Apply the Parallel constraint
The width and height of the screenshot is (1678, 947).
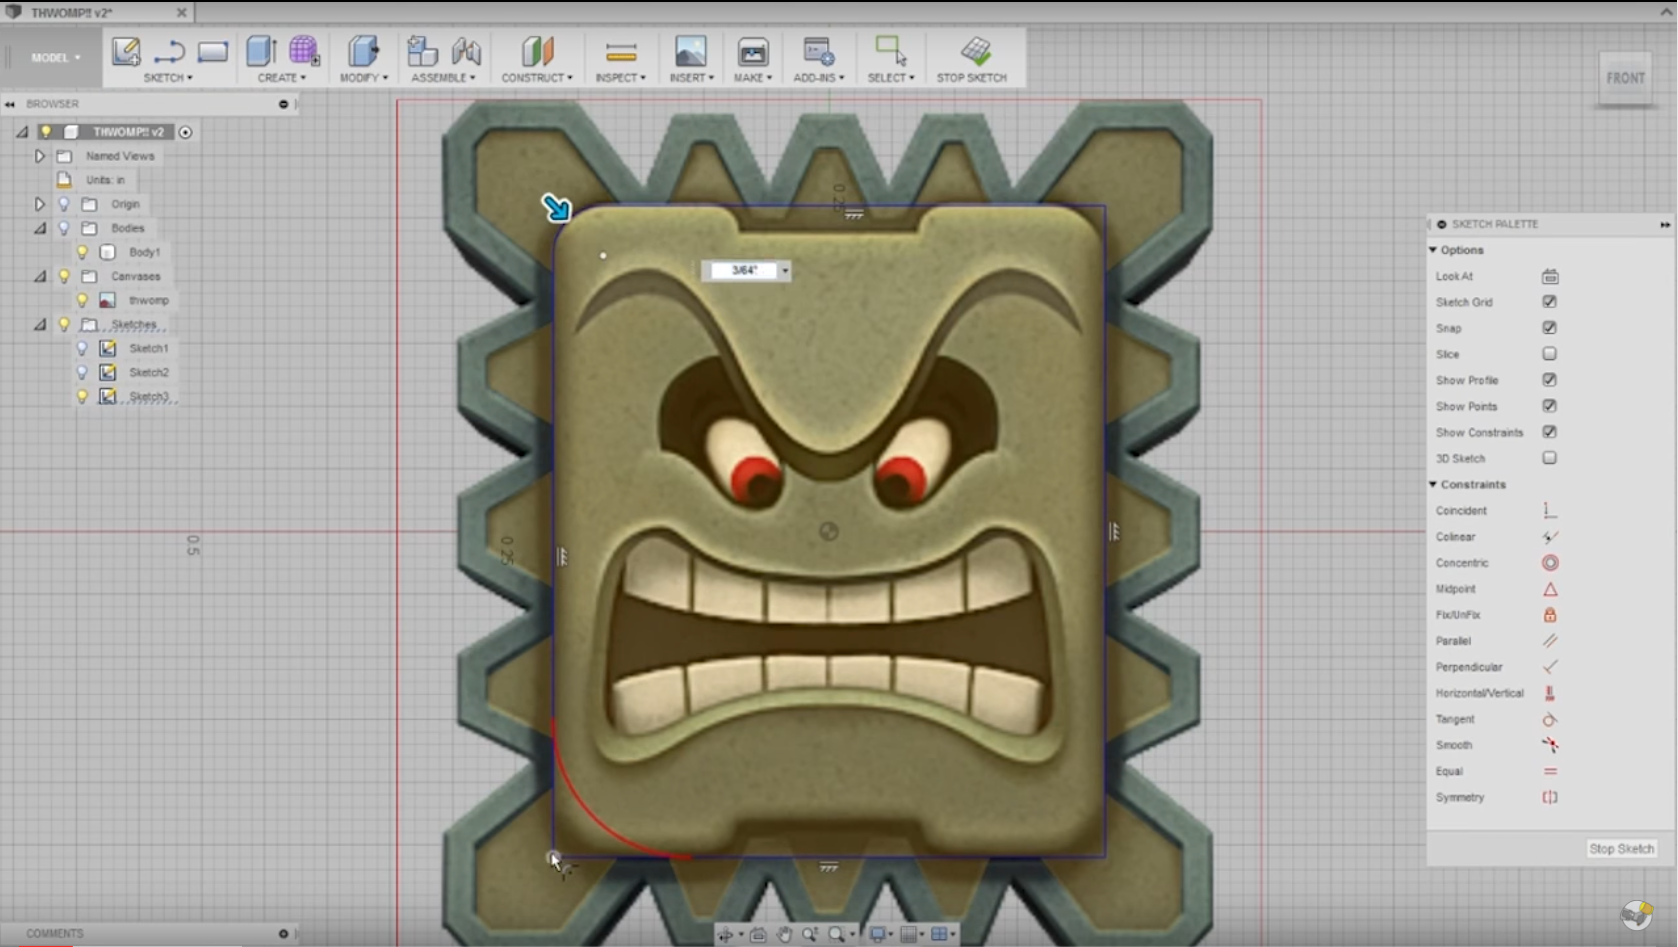(1550, 641)
